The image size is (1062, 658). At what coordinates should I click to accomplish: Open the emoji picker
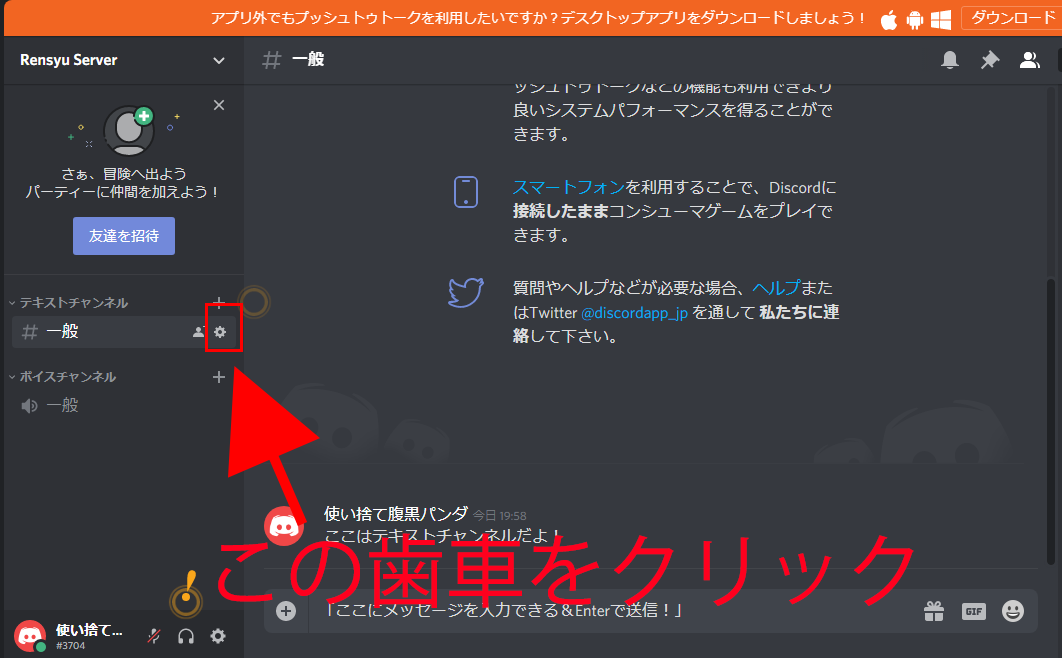[x=1013, y=611]
